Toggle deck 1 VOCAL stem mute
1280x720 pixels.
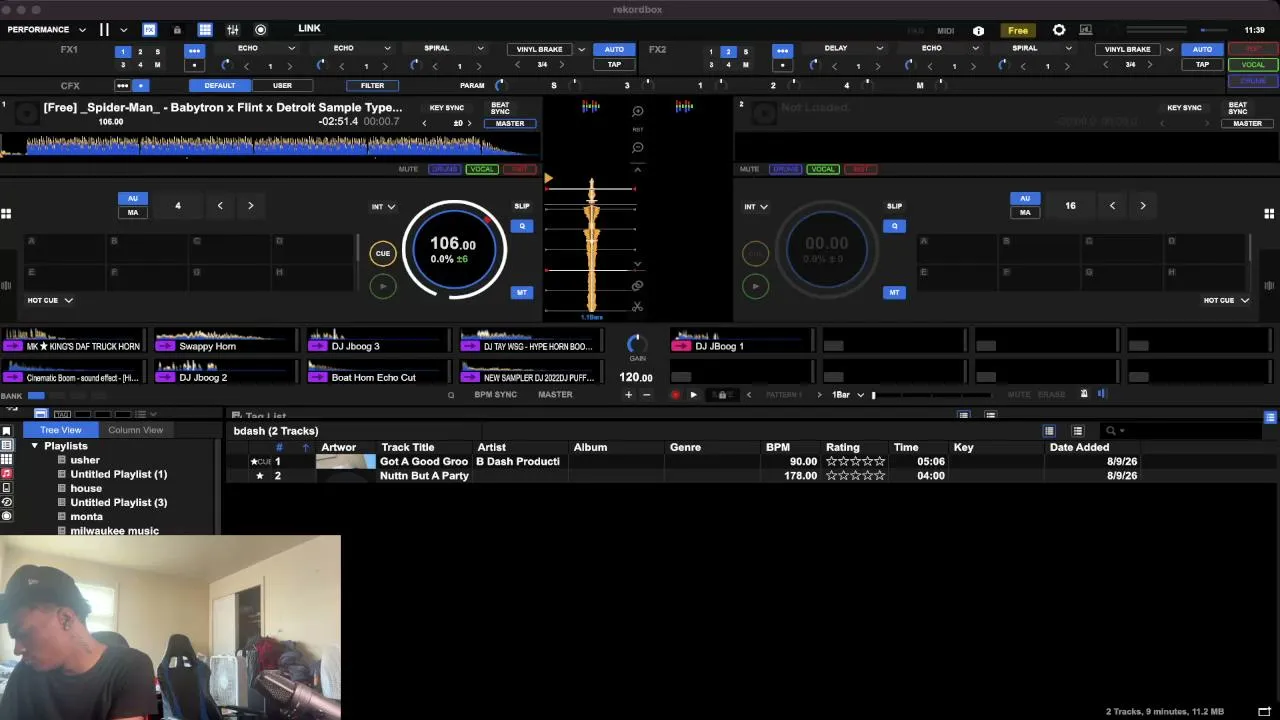click(482, 169)
